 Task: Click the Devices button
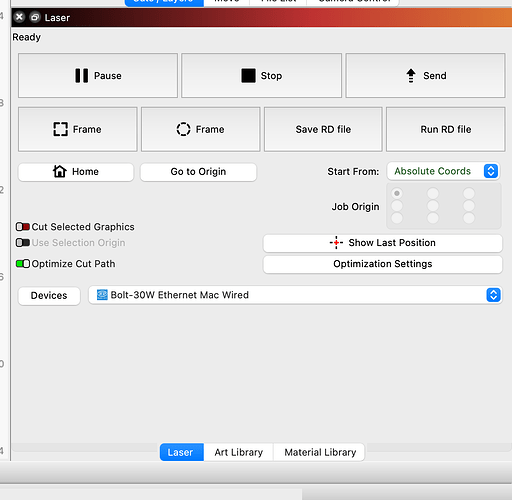pyautogui.click(x=49, y=296)
